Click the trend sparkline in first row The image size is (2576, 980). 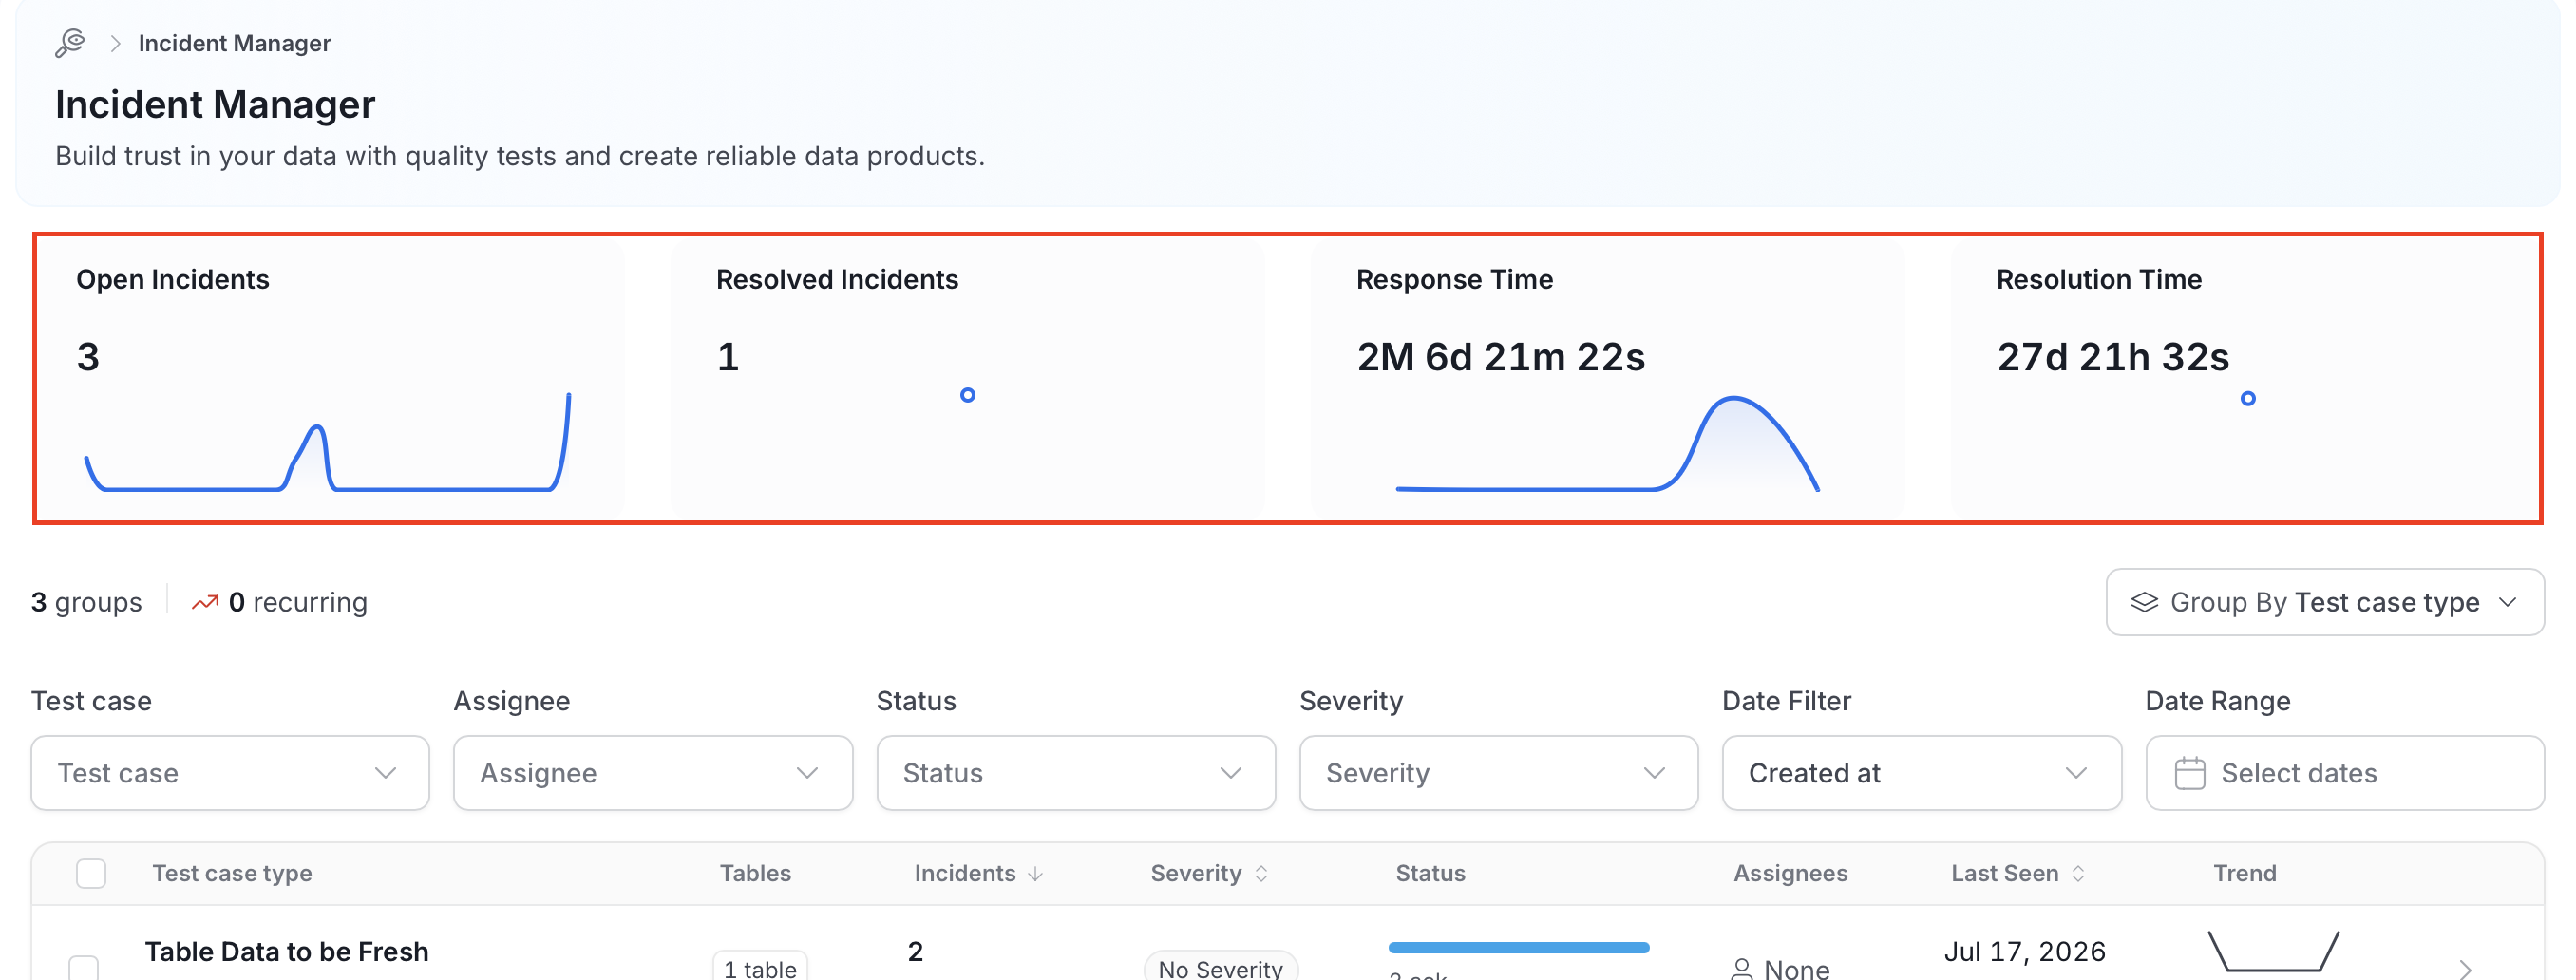tap(2273, 951)
